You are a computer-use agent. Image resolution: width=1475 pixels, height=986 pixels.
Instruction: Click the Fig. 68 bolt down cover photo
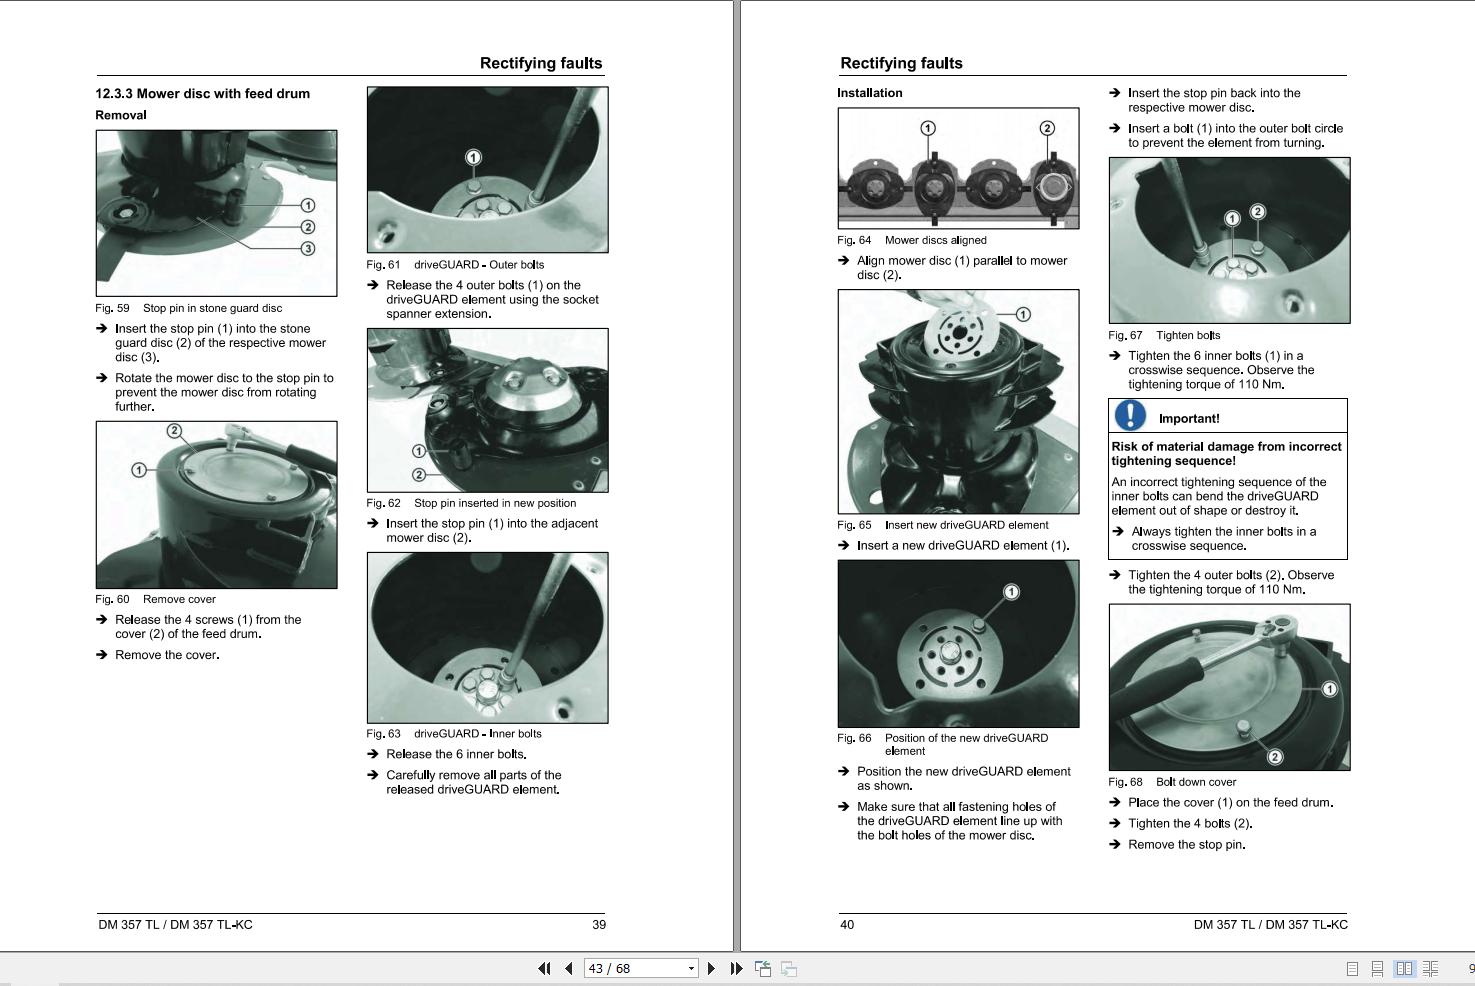click(1229, 687)
